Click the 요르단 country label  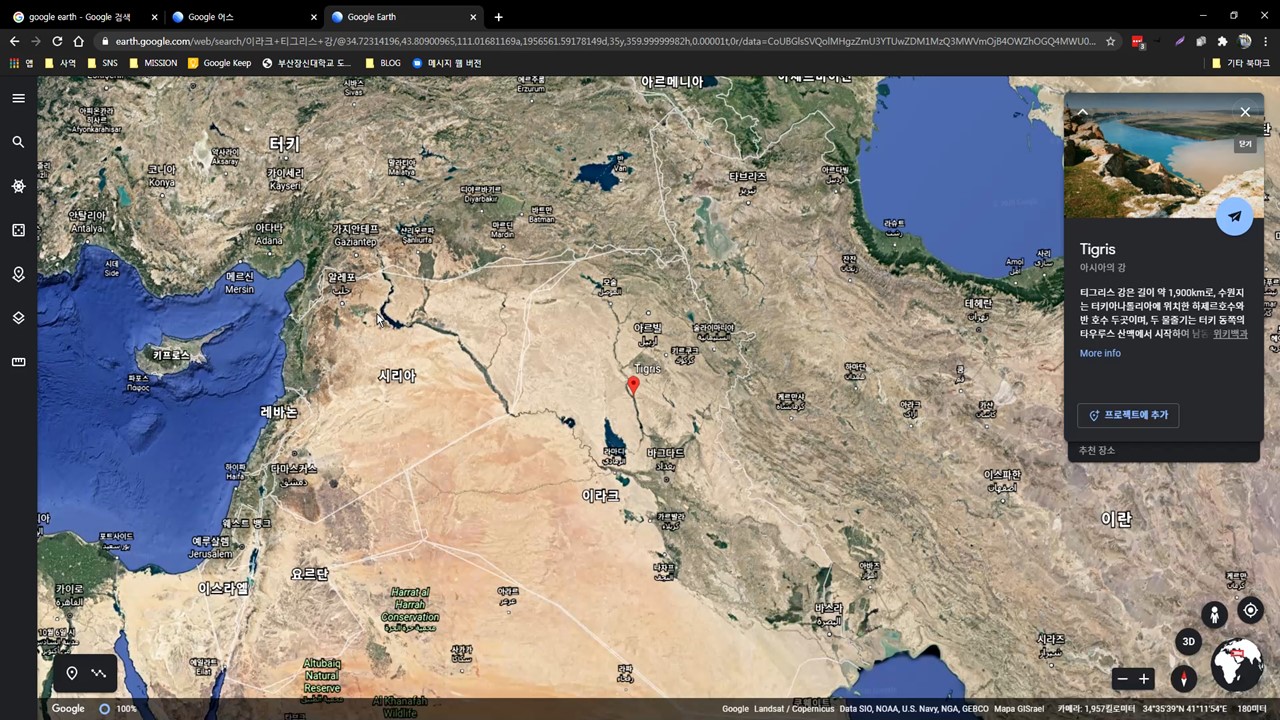tap(309, 574)
